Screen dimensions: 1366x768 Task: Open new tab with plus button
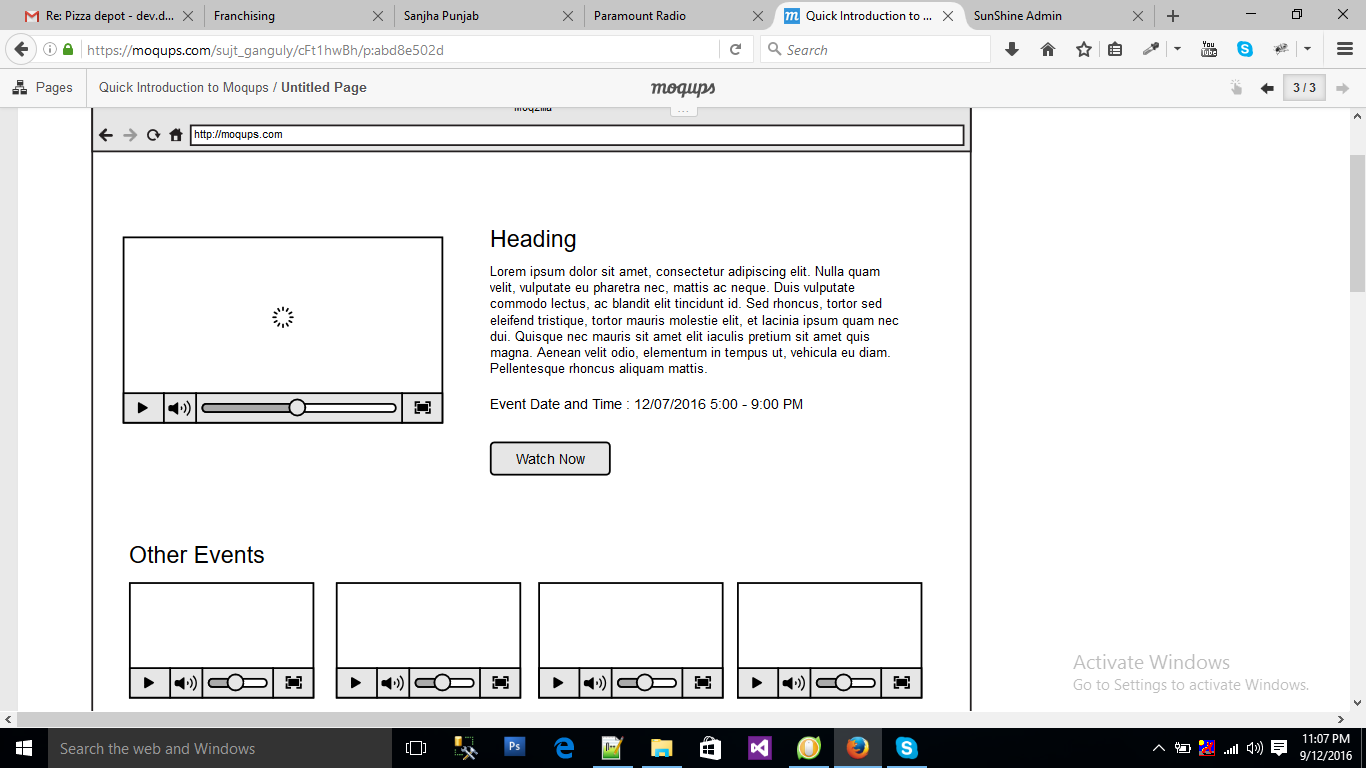click(1173, 16)
